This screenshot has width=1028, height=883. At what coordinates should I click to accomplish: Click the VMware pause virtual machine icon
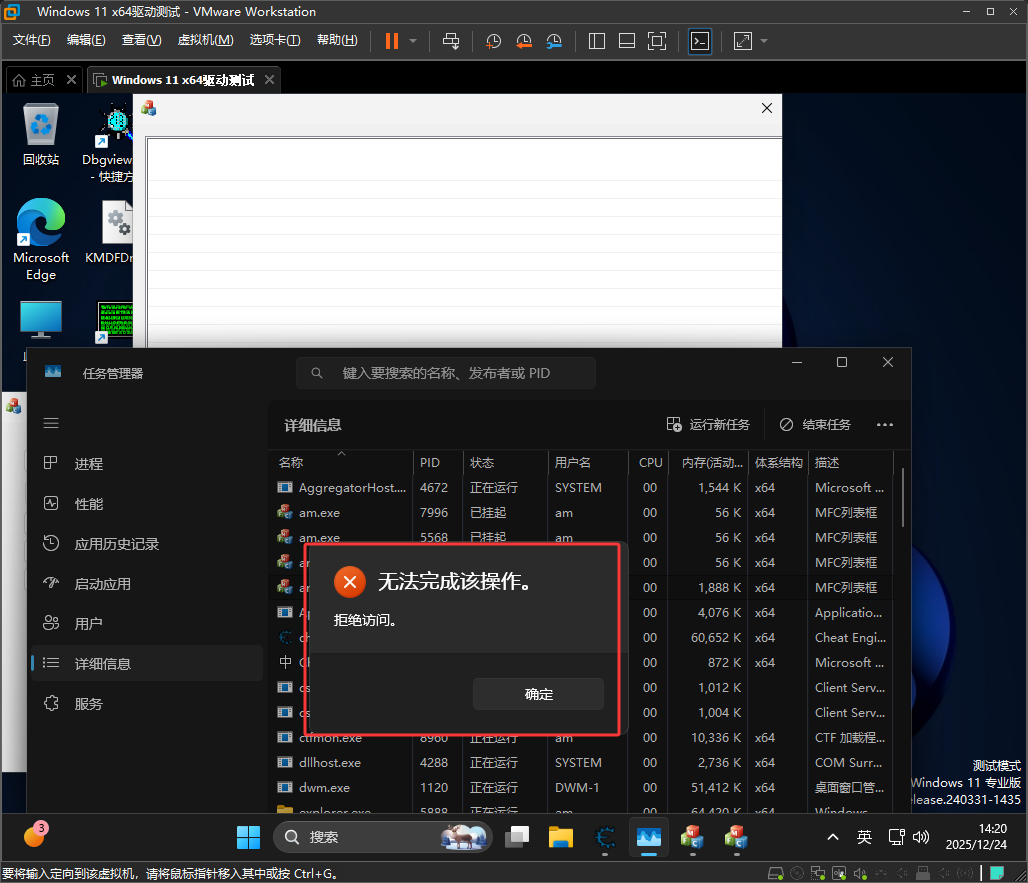(391, 41)
